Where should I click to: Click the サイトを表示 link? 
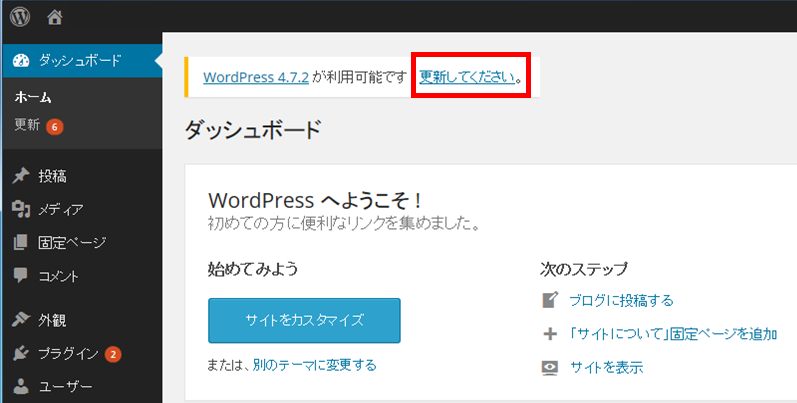click(606, 367)
